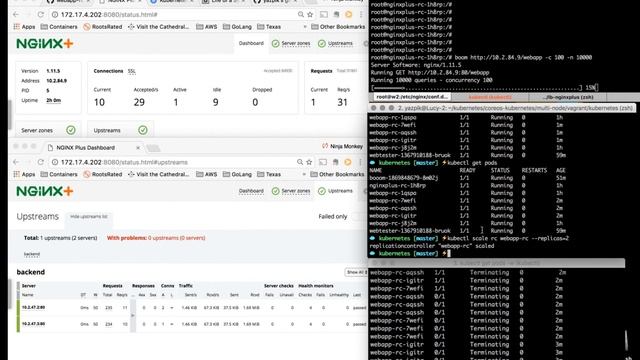The height and width of the screenshot is (360, 640).
Task: Open the Apps shortcut in the upper bookmarks bar
Action: [x=24, y=27]
